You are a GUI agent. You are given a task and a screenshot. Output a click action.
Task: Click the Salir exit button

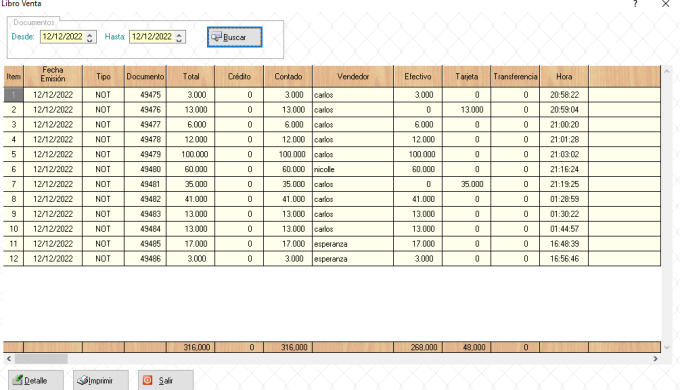pyautogui.click(x=166, y=380)
